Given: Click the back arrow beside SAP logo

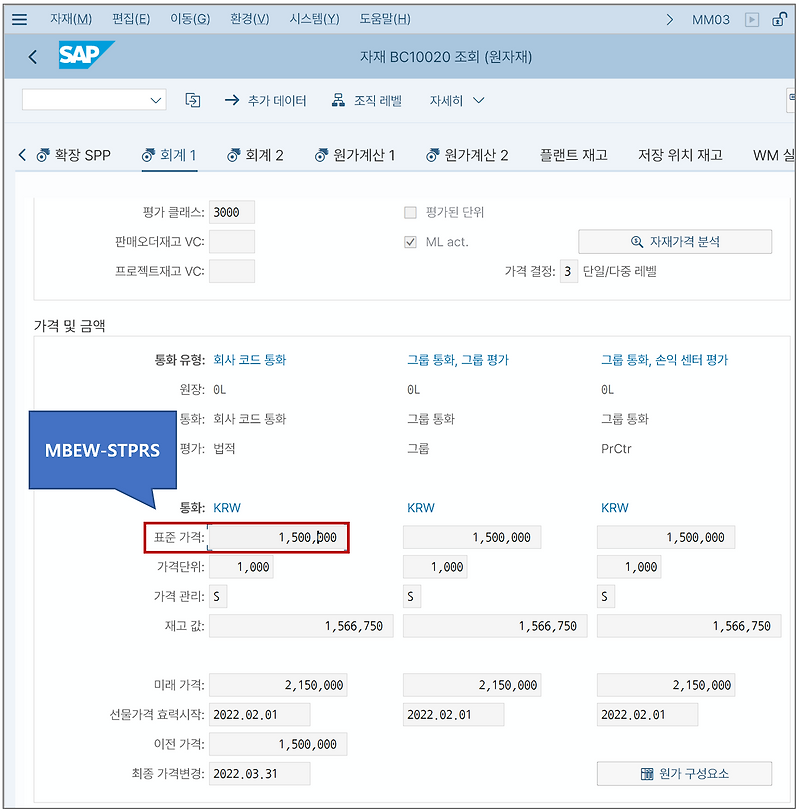Looking at the screenshot, I should pyautogui.click(x=33, y=56).
